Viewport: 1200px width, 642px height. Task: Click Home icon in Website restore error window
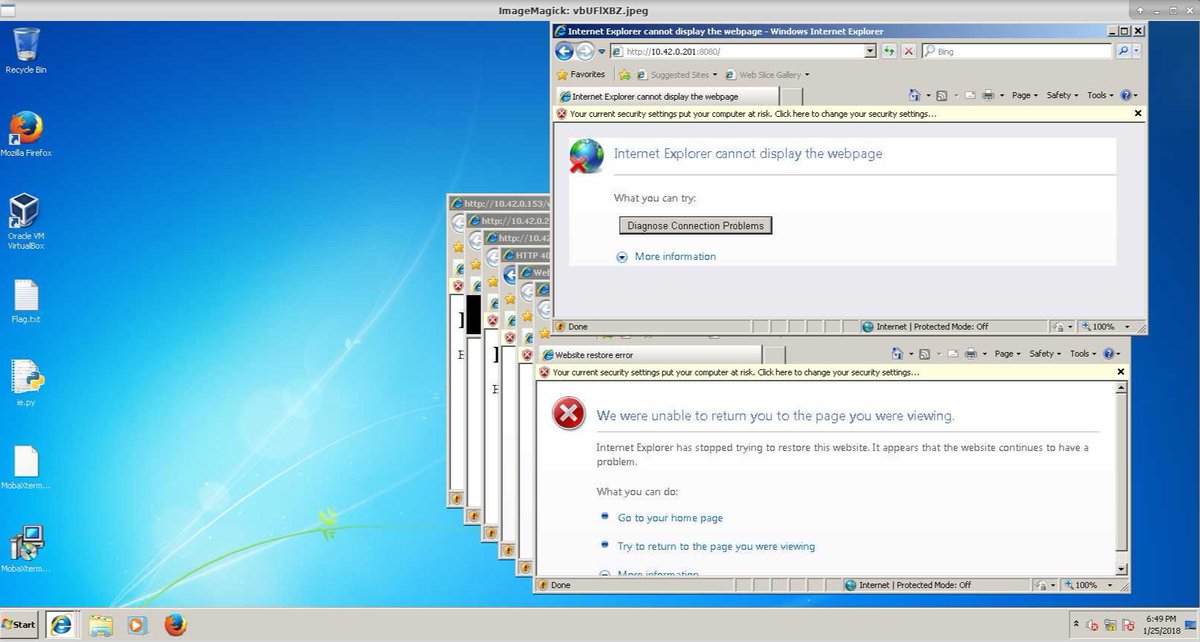click(897, 354)
